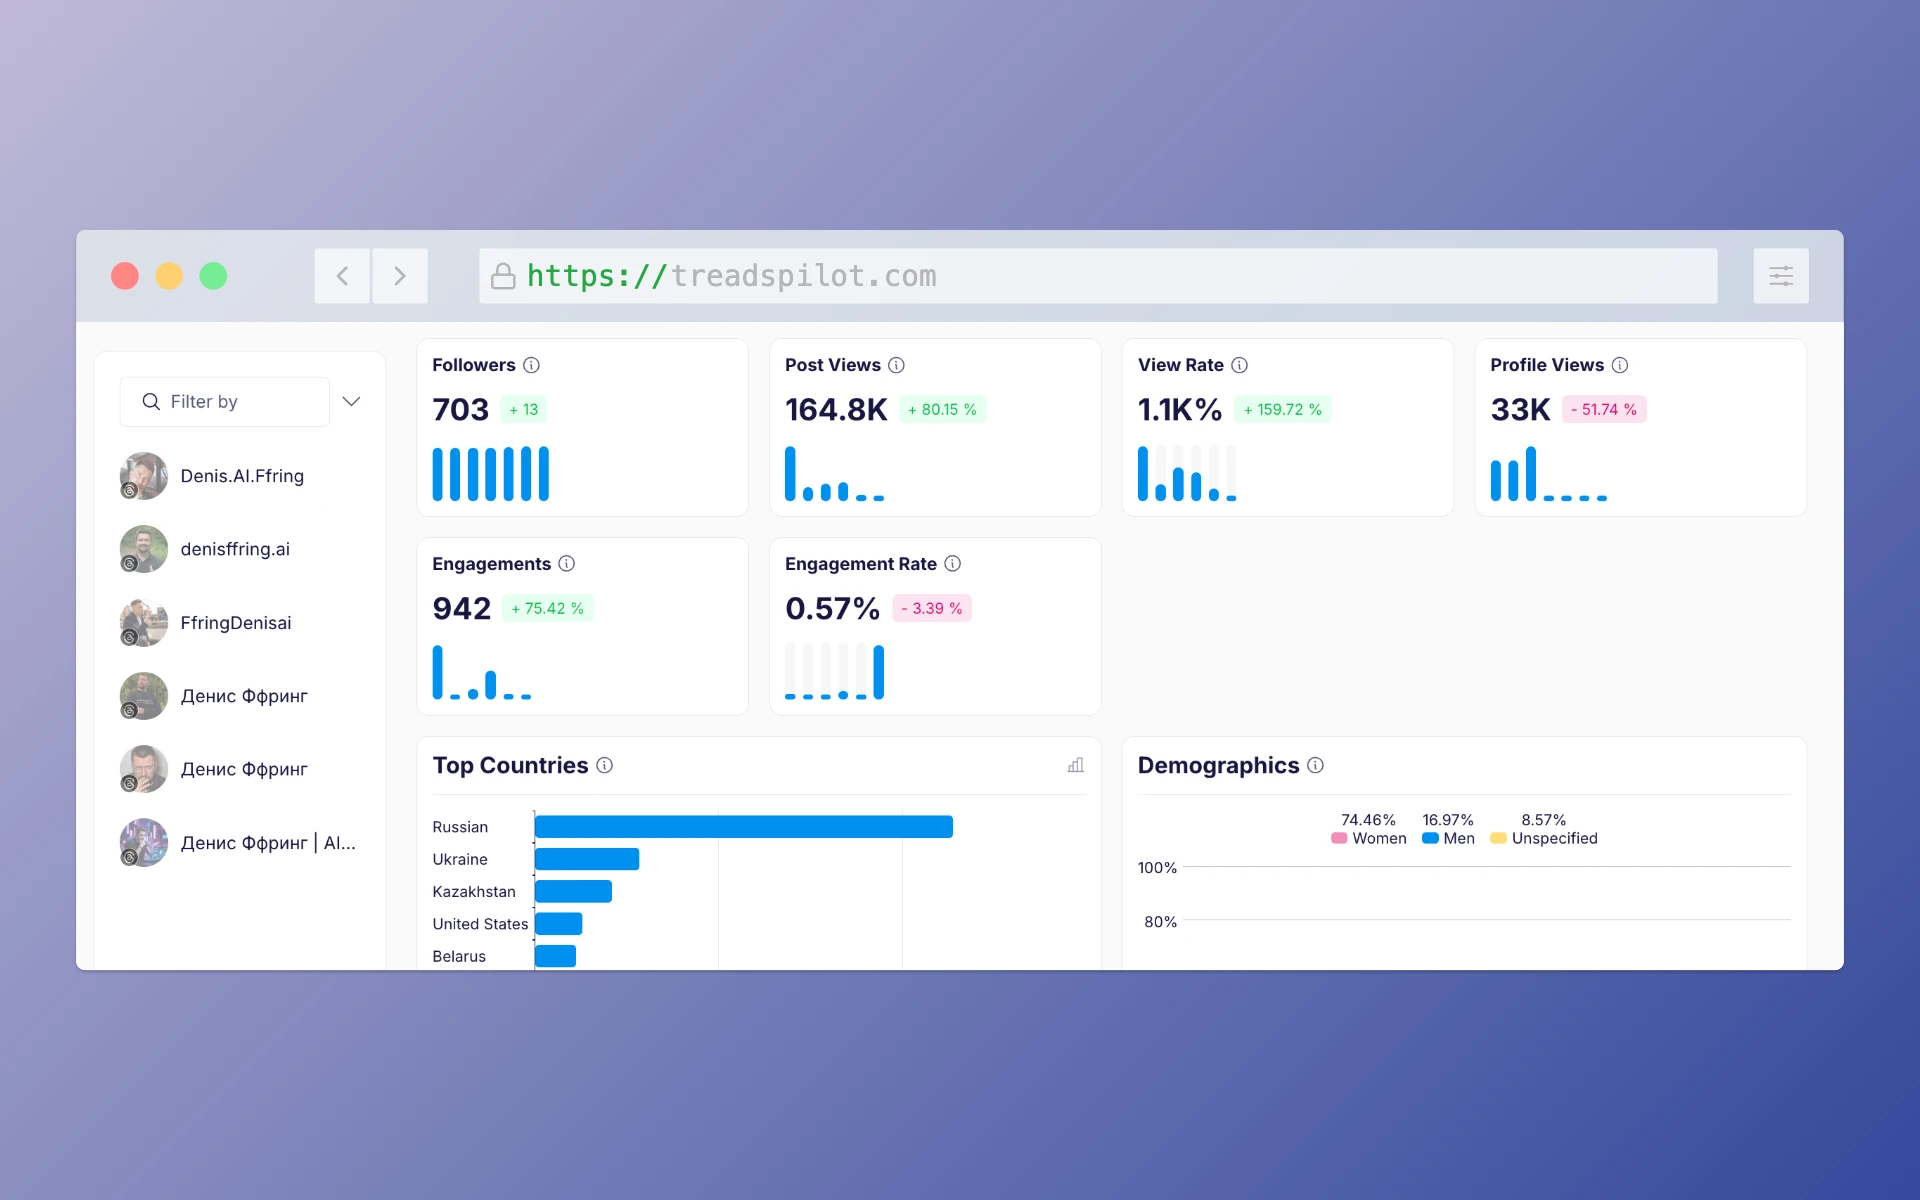Go forward with browser forward arrow
Viewport: 1920px width, 1200px height.
click(400, 276)
